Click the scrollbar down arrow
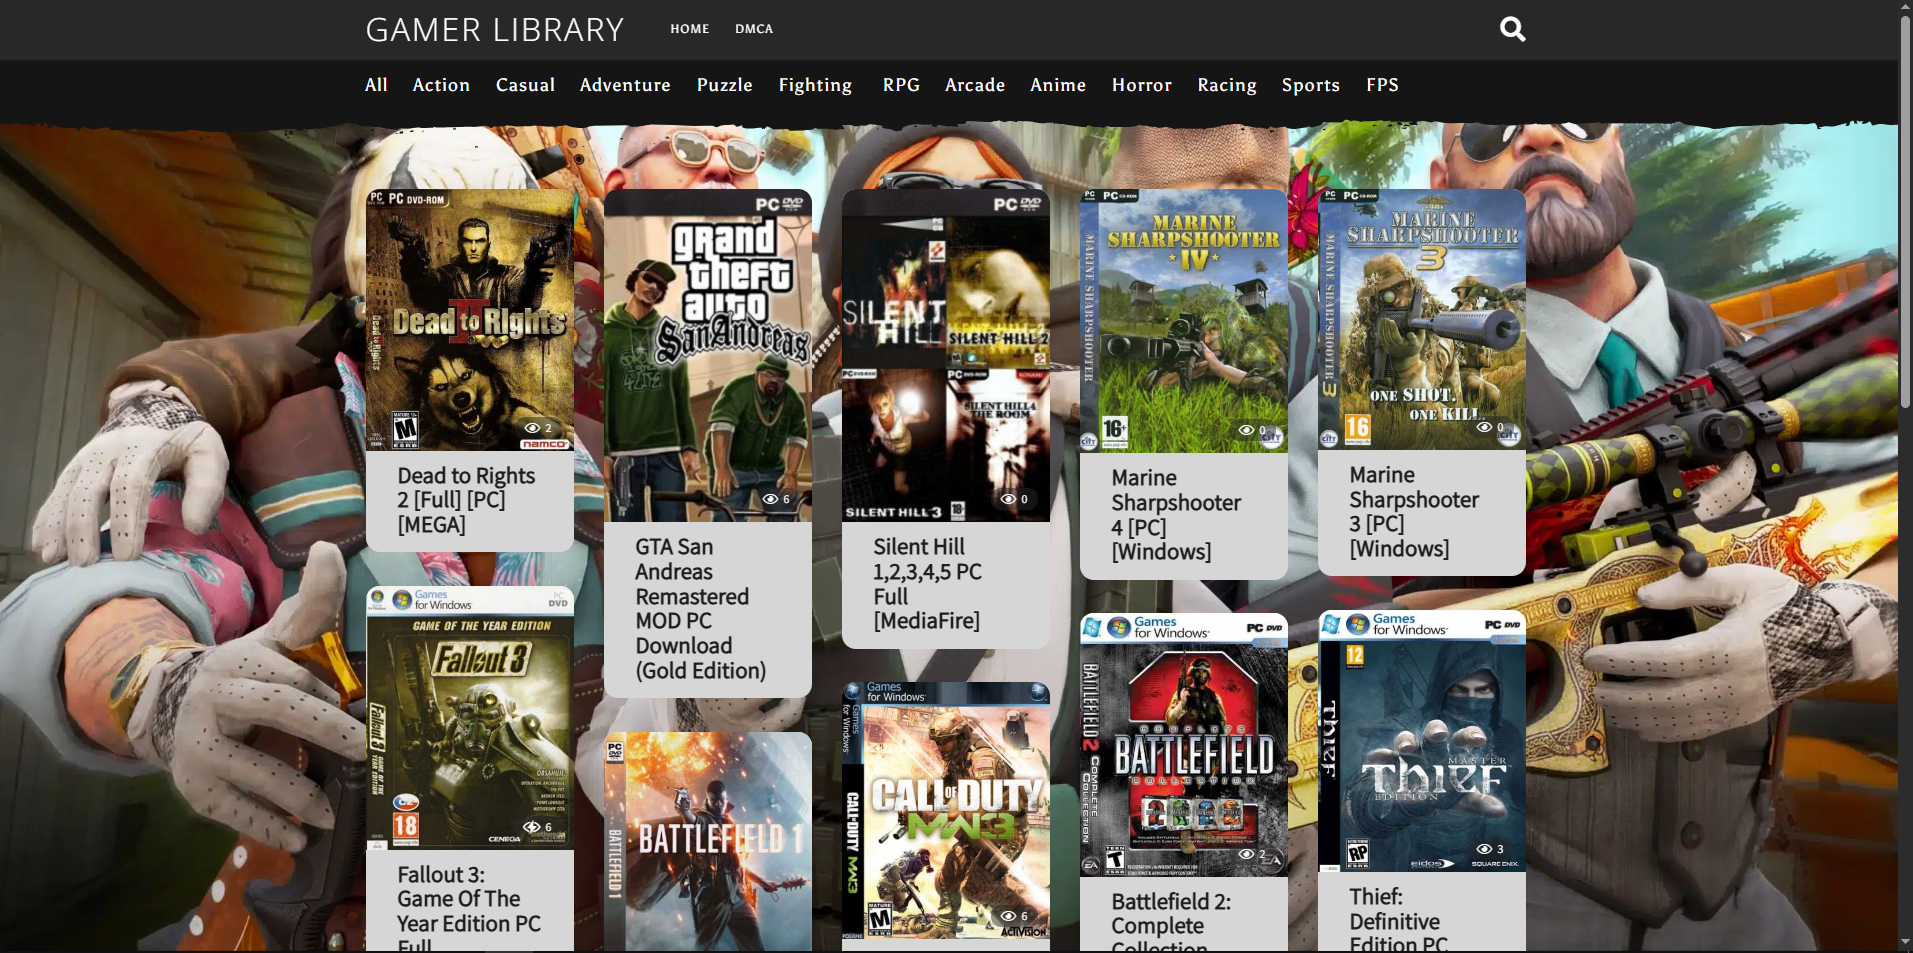The image size is (1913, 953). point(1905,943)
